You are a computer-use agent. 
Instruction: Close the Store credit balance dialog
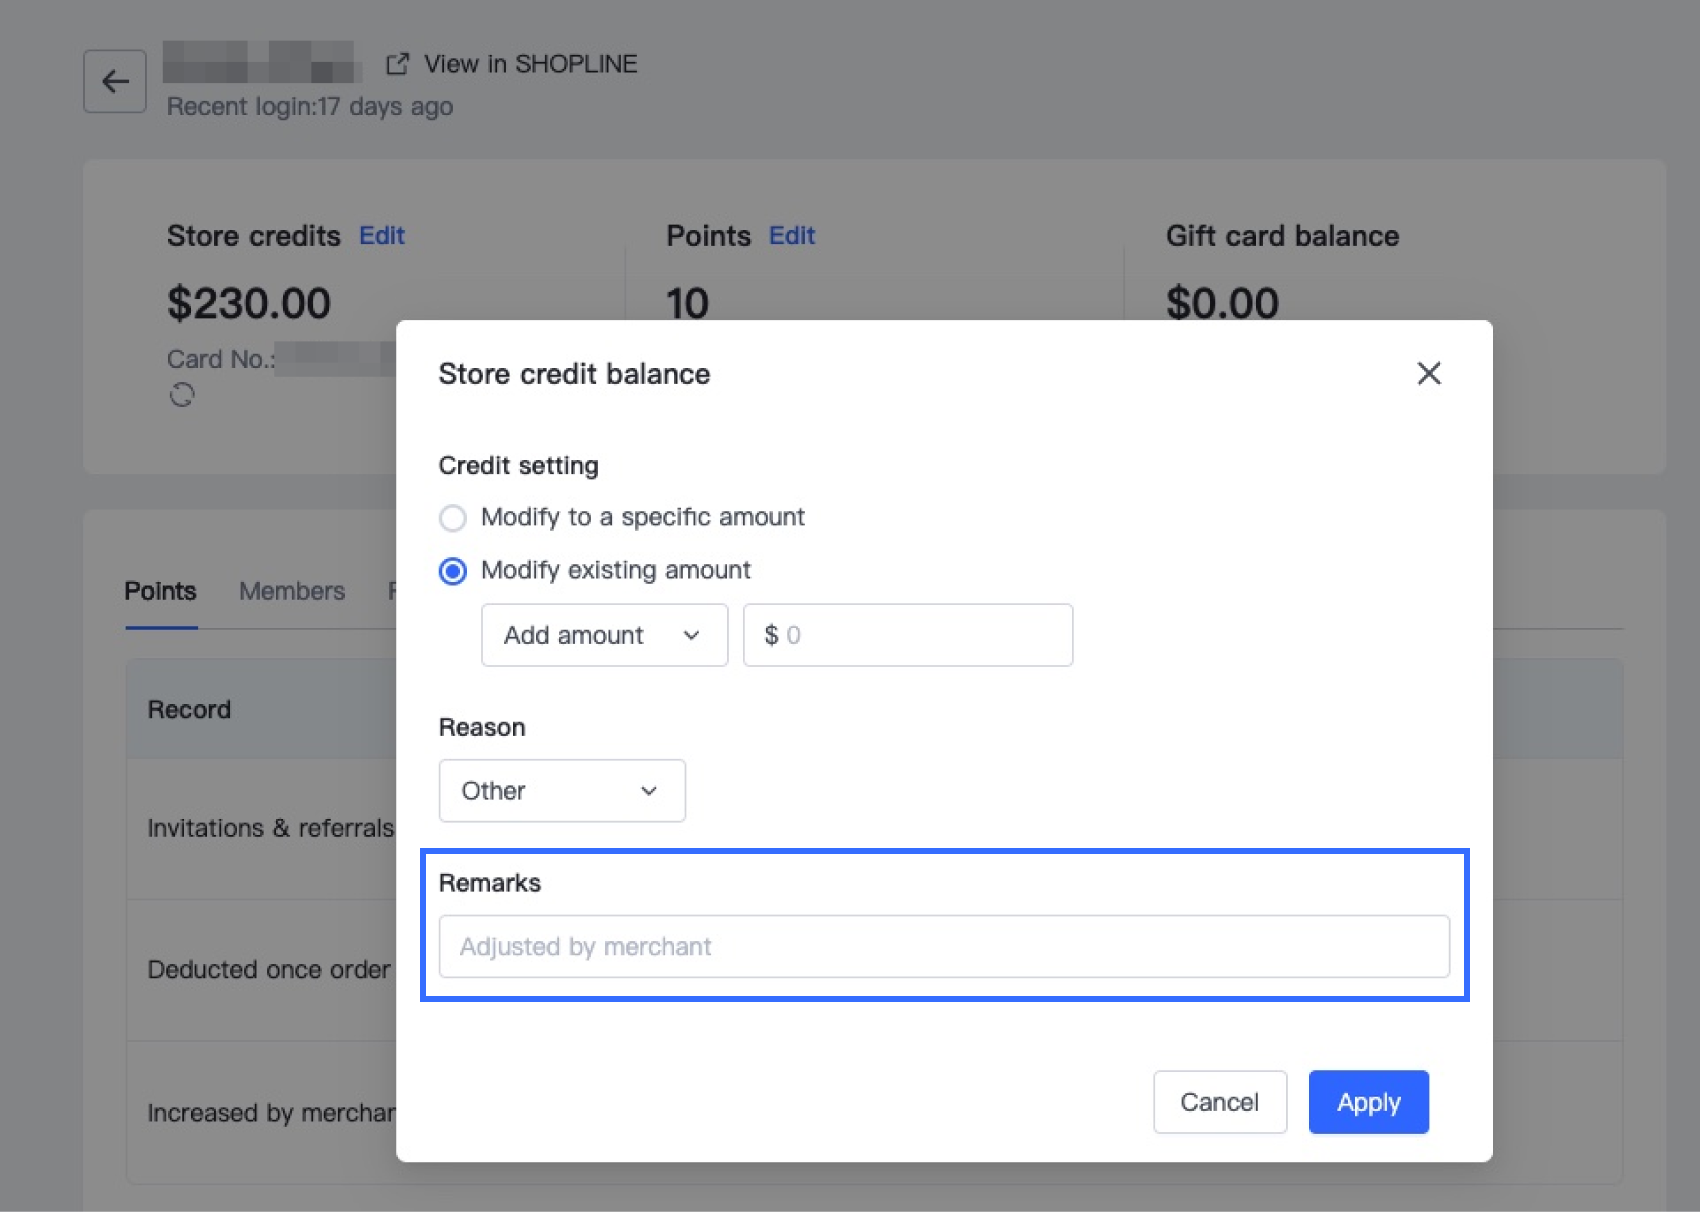1428,373
